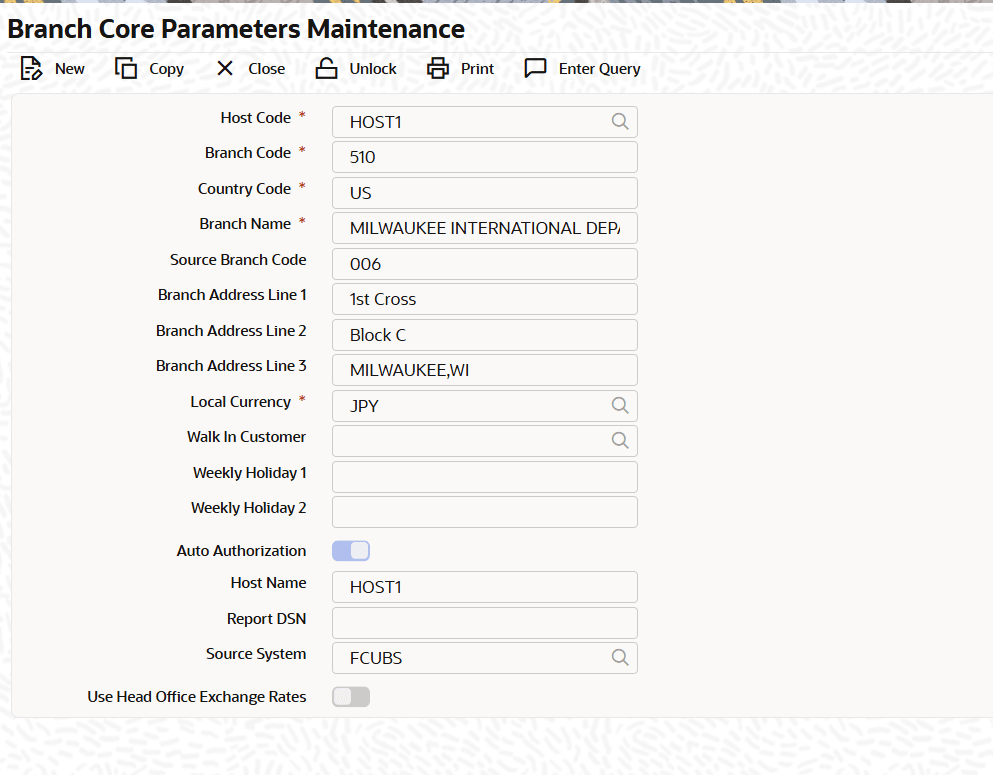Open Host Code lookup search icon
The image size is (993, 775).
tap(620, 122)
